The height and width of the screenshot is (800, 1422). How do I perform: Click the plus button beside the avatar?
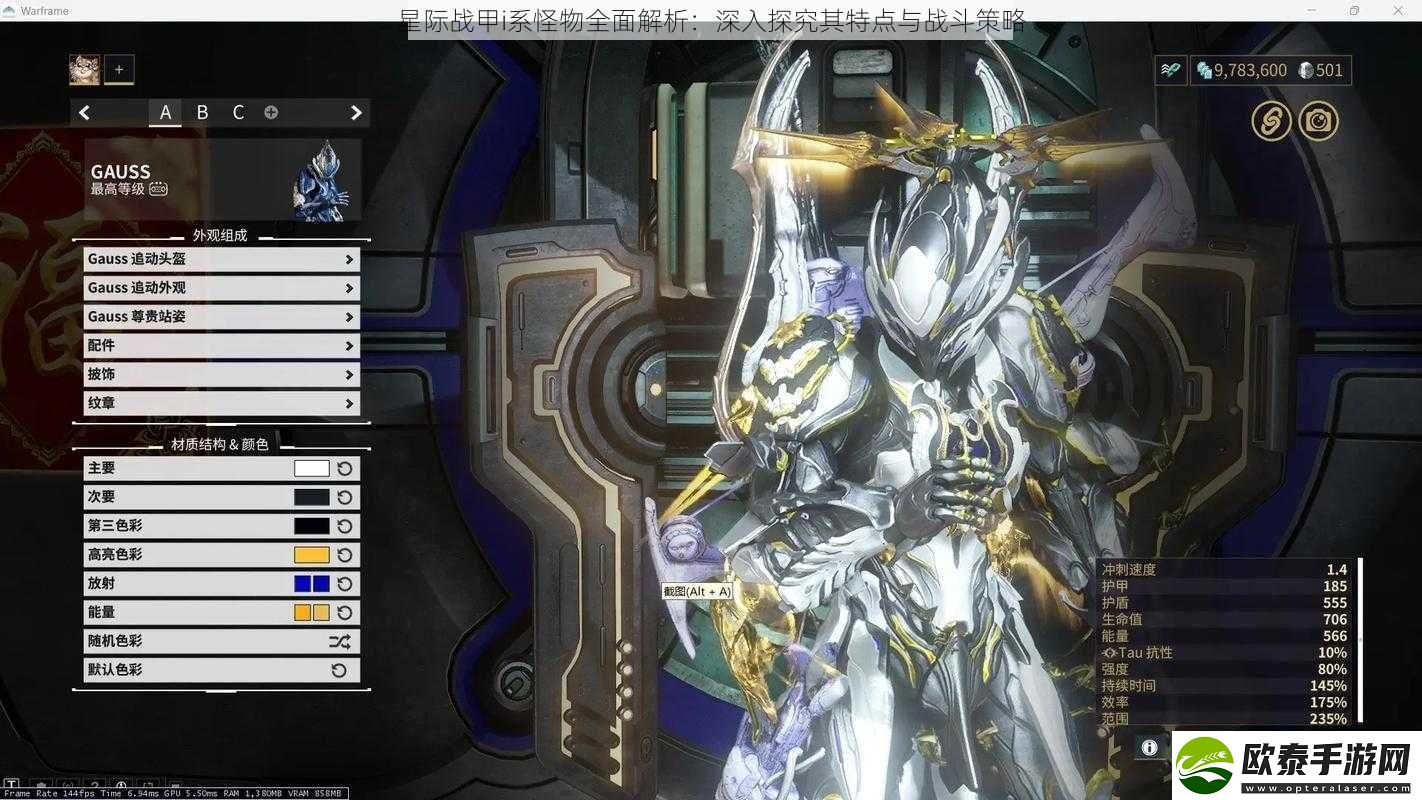[119, 69]
